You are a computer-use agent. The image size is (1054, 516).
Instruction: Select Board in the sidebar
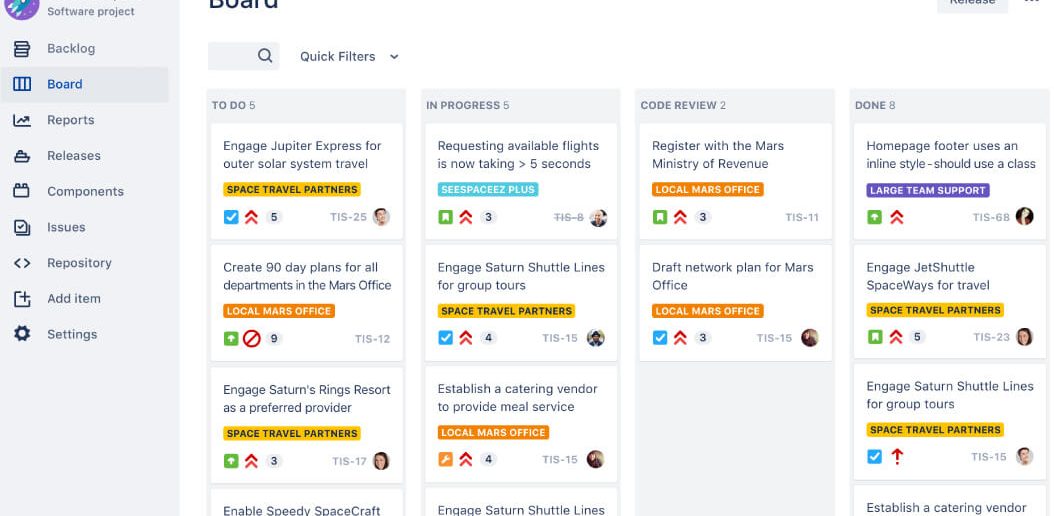(64, 84)
